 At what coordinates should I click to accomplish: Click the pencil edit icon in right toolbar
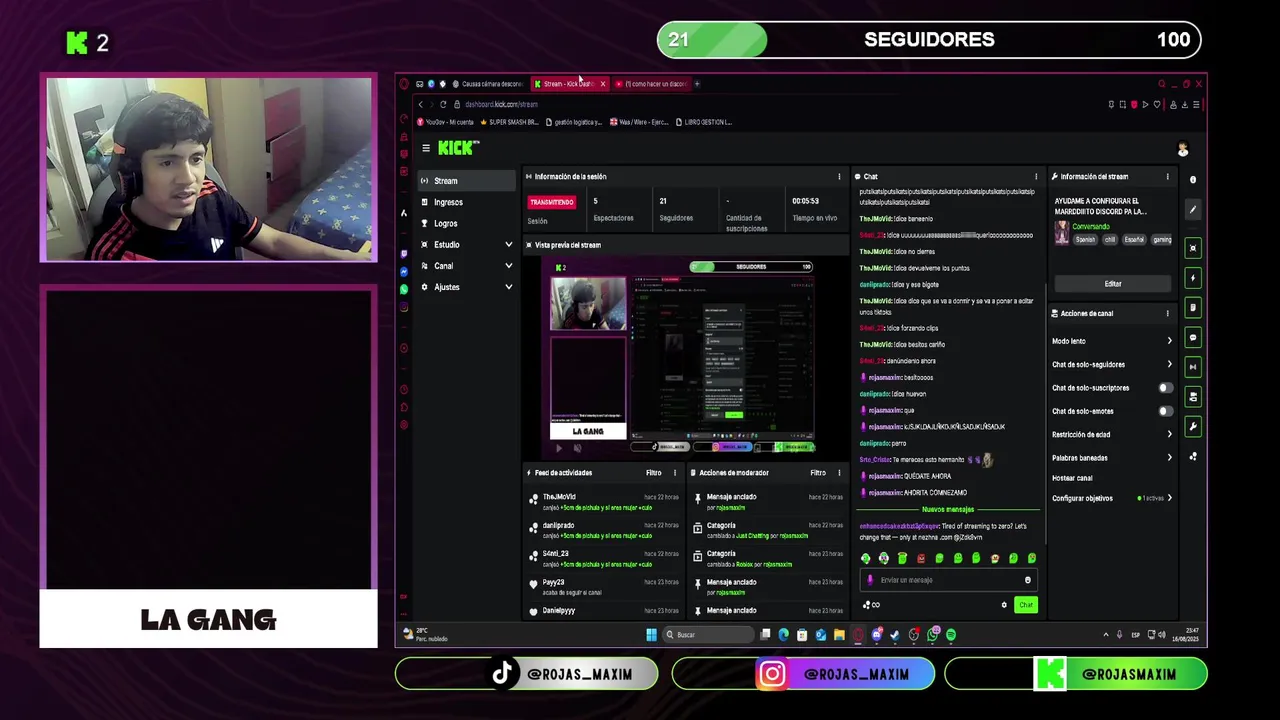[x=1193, y=210]
